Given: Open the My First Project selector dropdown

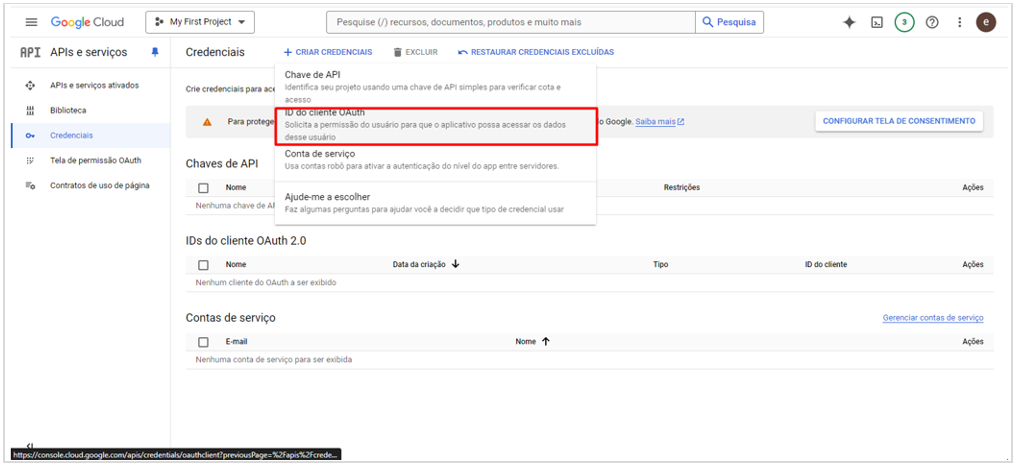Looking at the screenshot, I should pyautogui.click(x=200, y=22).
